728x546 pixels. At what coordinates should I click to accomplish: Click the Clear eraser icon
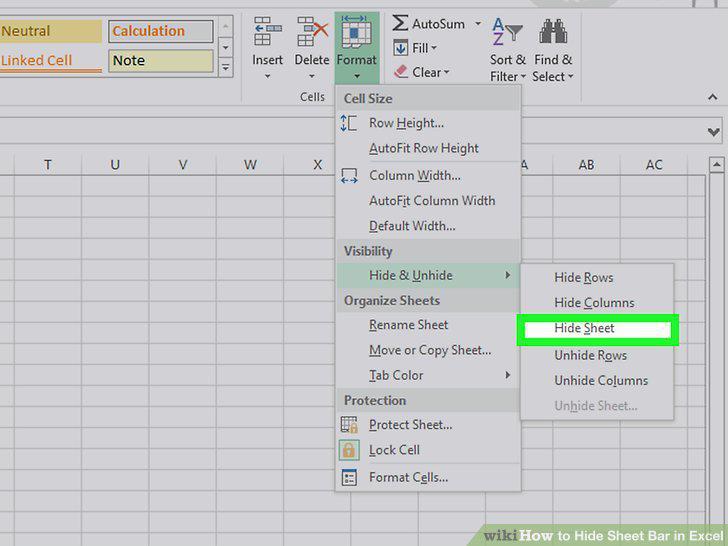pos(401,72)
